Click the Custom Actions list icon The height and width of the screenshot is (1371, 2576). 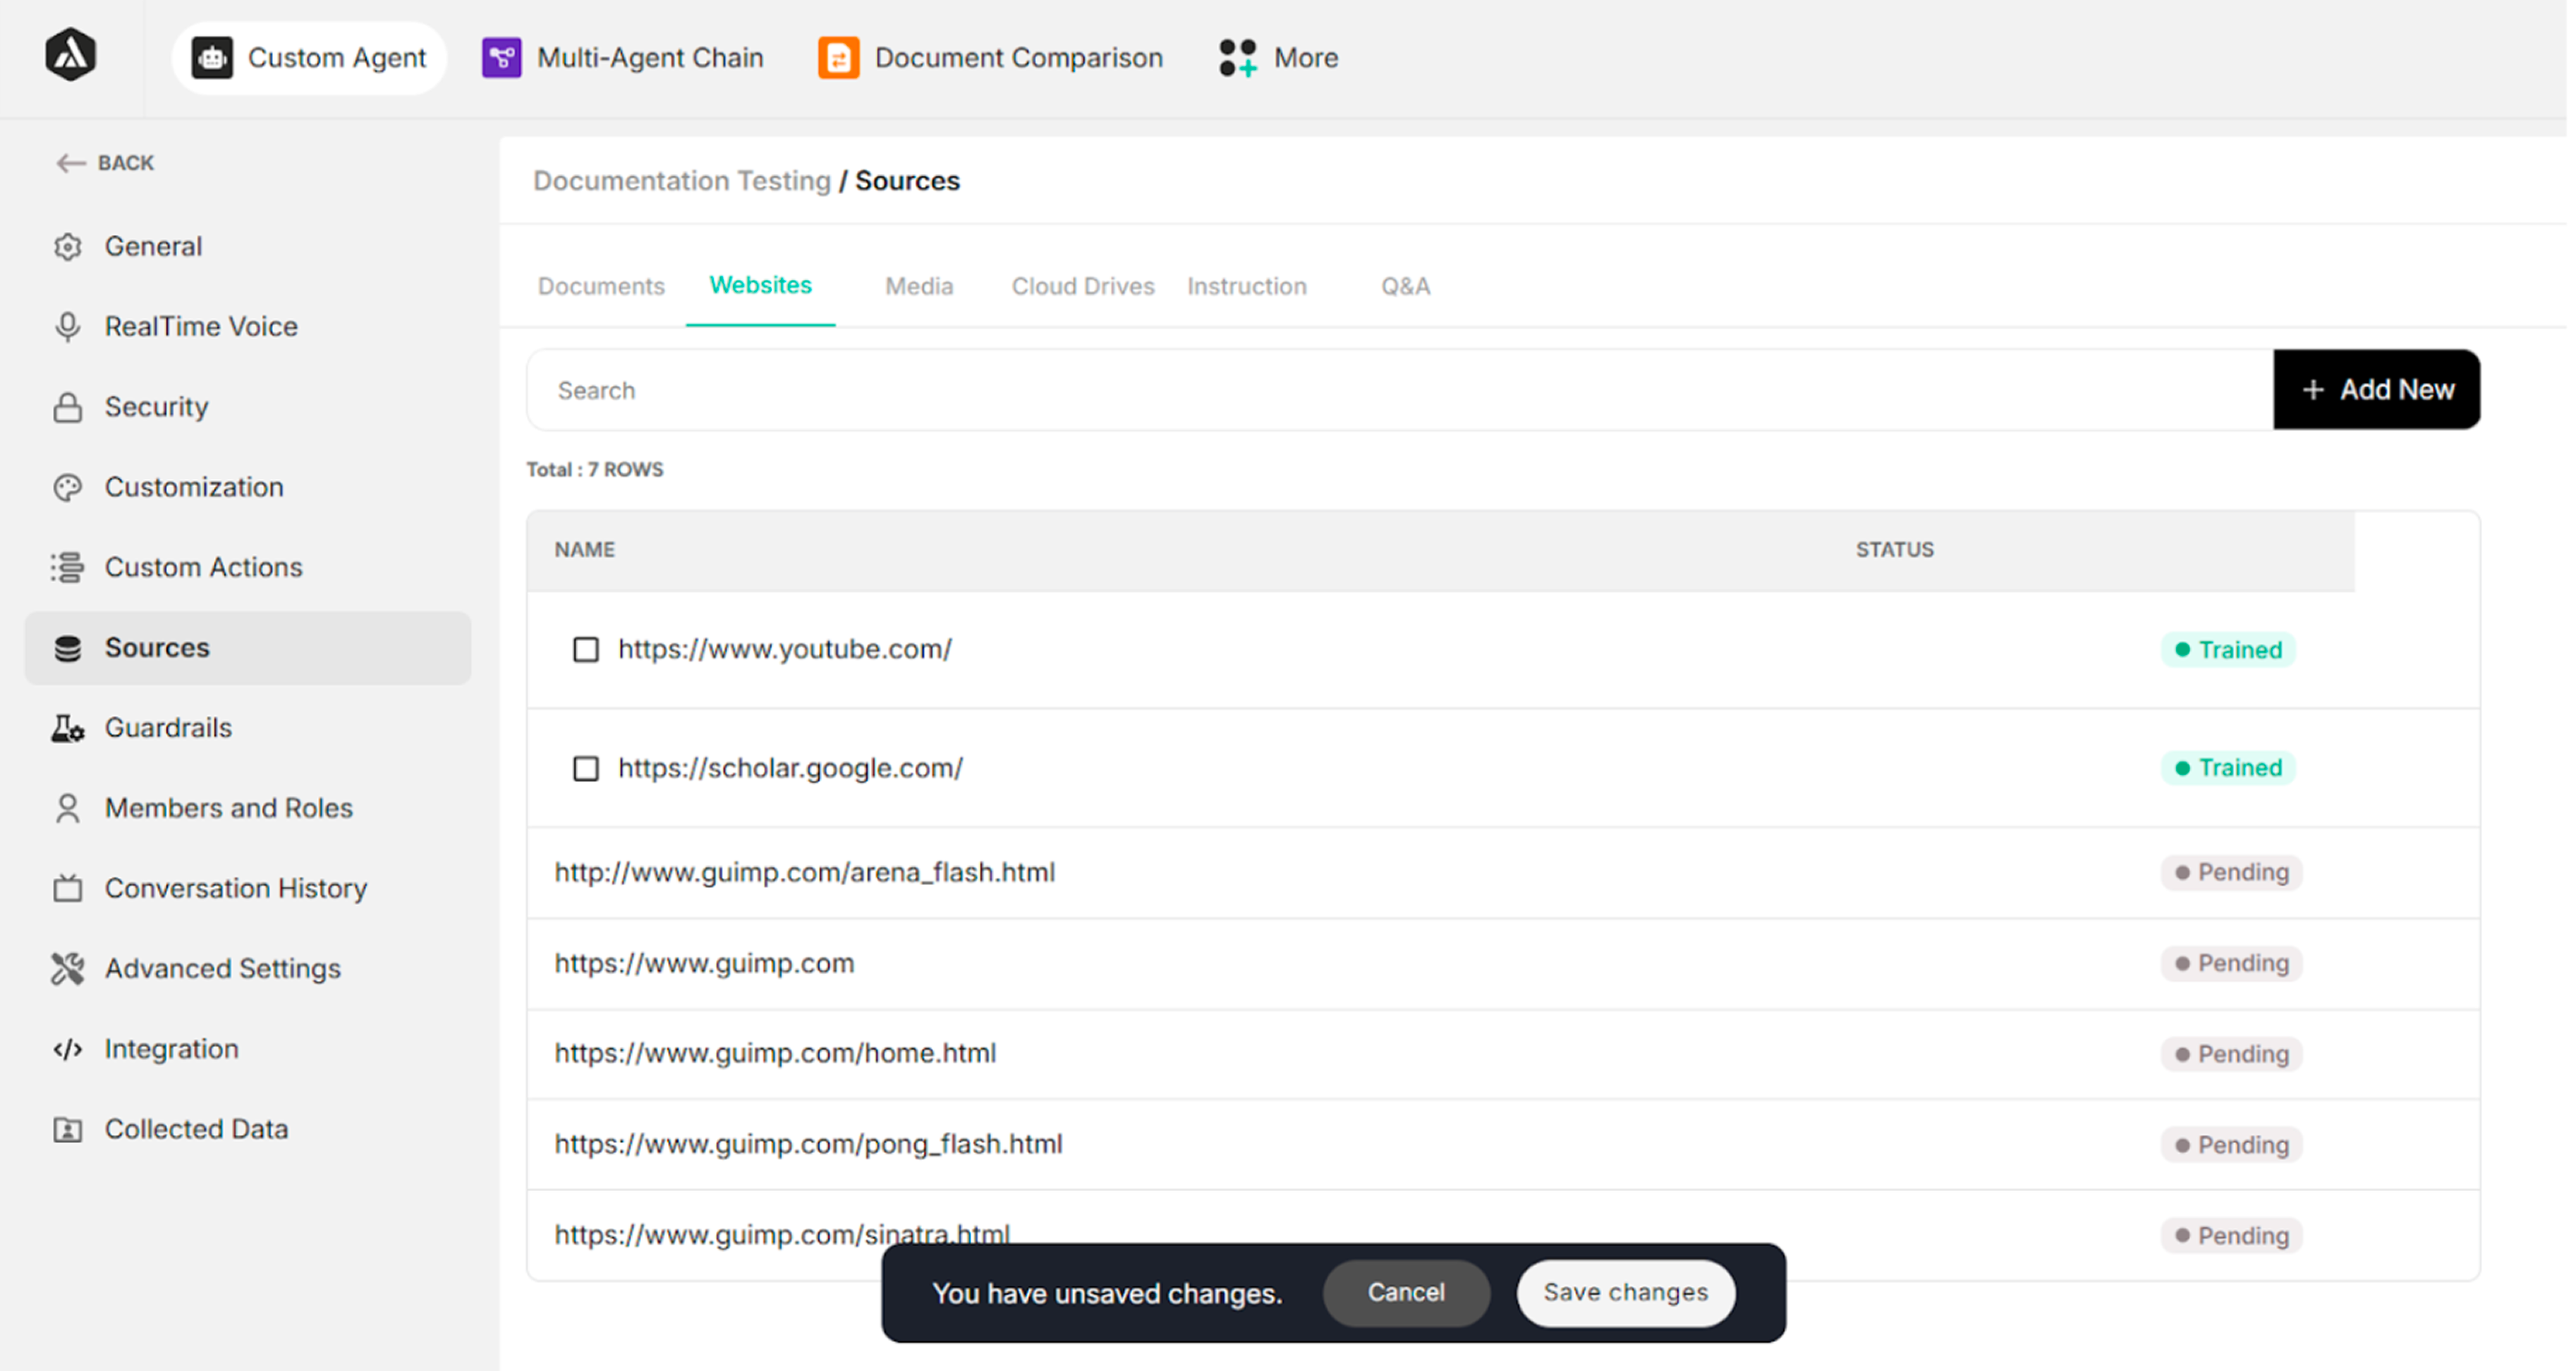pos(68,567)
